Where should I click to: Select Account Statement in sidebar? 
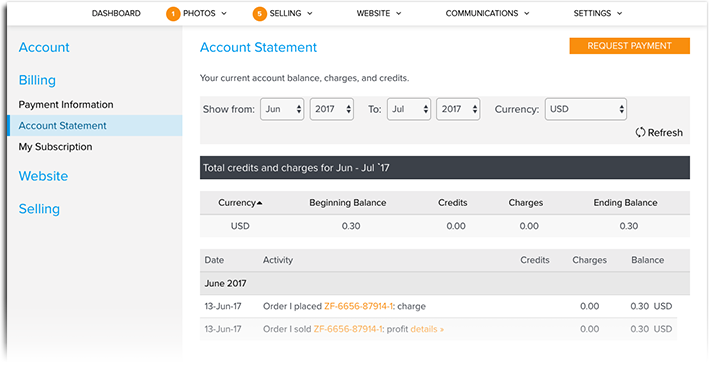pos(95,126)
